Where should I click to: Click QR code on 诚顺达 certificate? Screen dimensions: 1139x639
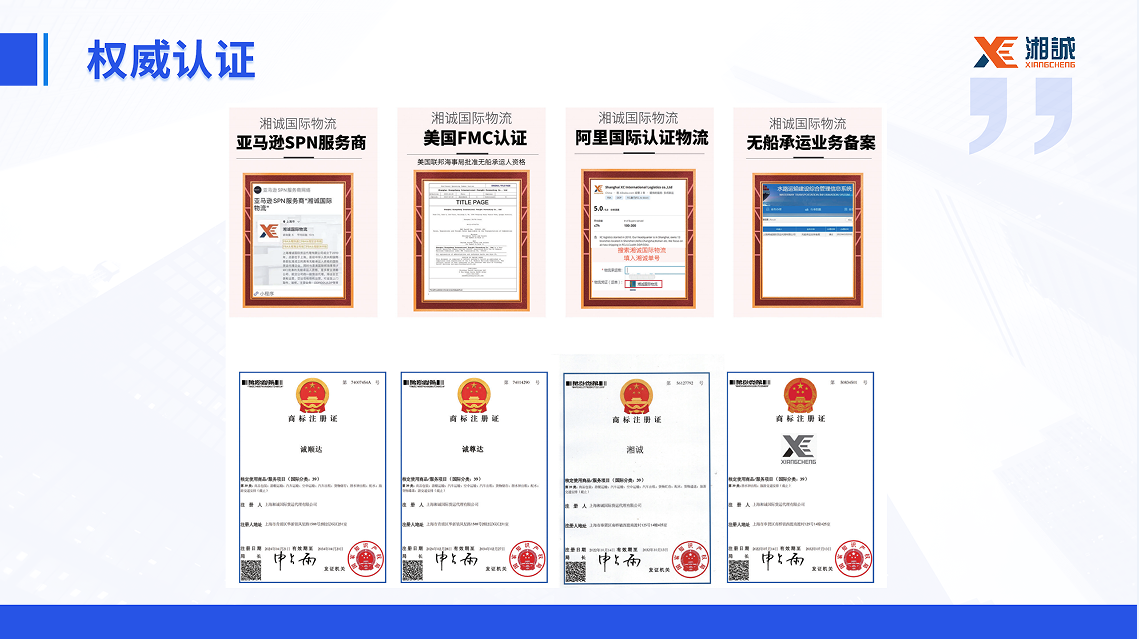point(251,570)
